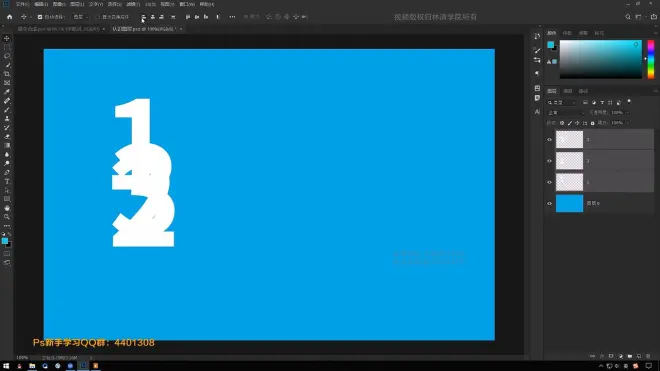Viewport: 660px width, 371px height.
Task: Click the rainbow hue slider strip
Action: [651, 59]
